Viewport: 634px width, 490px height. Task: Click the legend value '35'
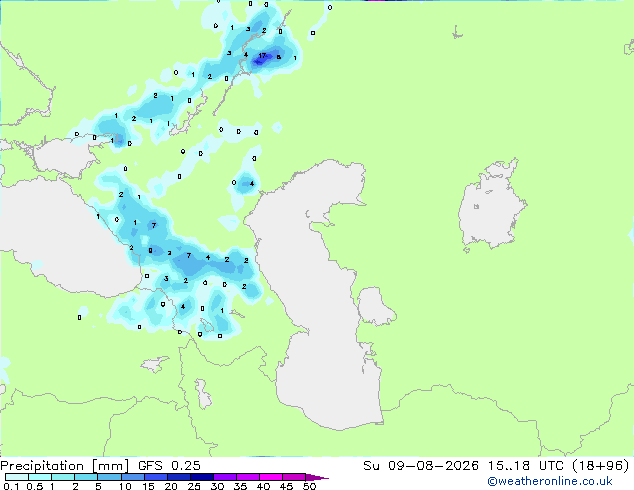(240, 486)
